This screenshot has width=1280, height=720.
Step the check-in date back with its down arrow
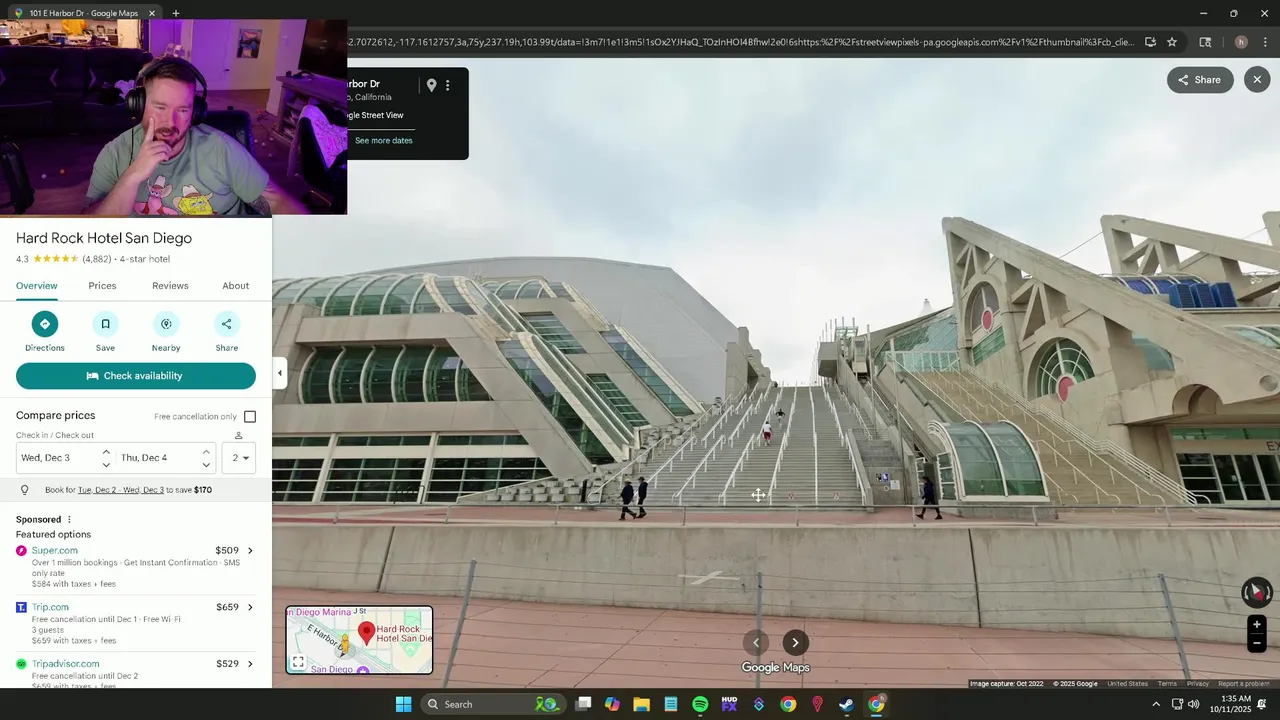106,465
